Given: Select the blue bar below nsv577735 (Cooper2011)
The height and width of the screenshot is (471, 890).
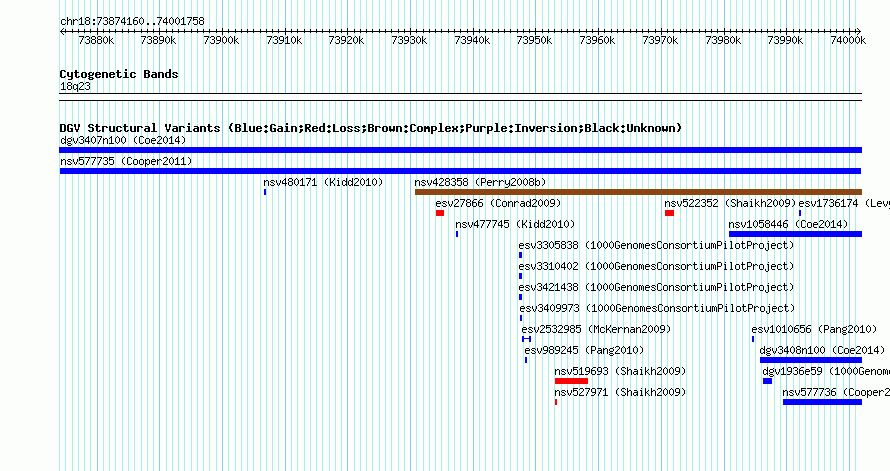Looking at the screenshot, I should (x=460, y=171).
